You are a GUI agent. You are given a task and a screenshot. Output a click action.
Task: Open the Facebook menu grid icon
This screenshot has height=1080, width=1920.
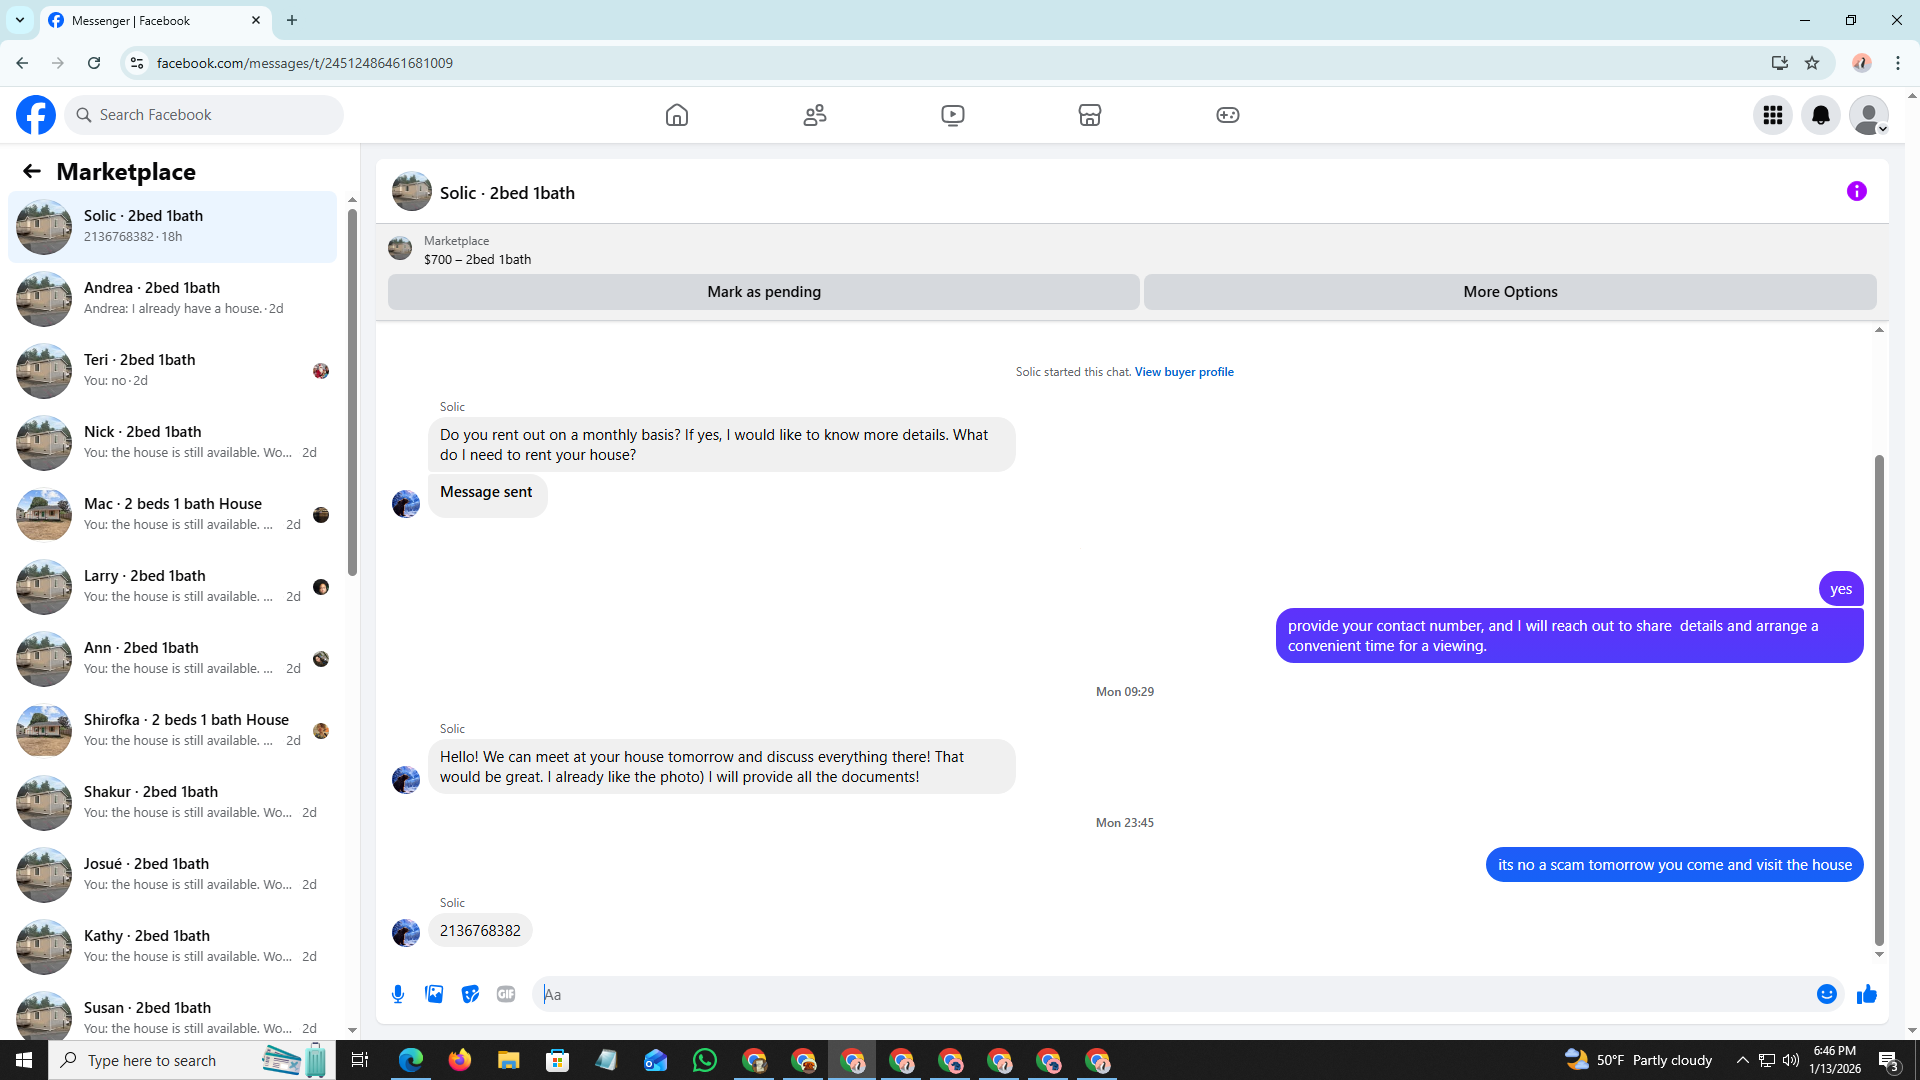(x=1772, y=115)
